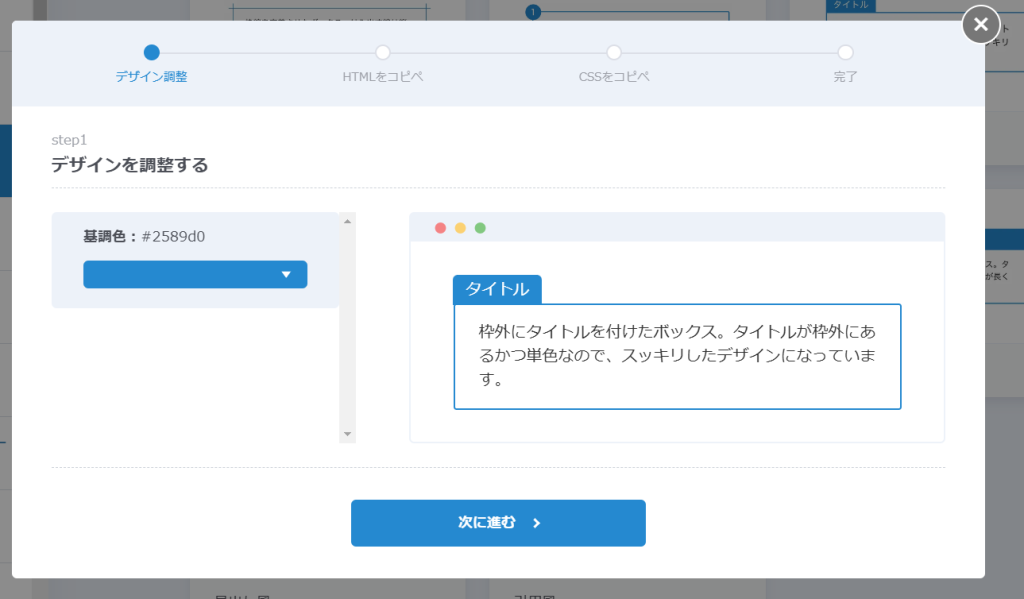Select the 完了 step label
The height and width of the screenshot is (599, 1024).
[x=845, y=77]
